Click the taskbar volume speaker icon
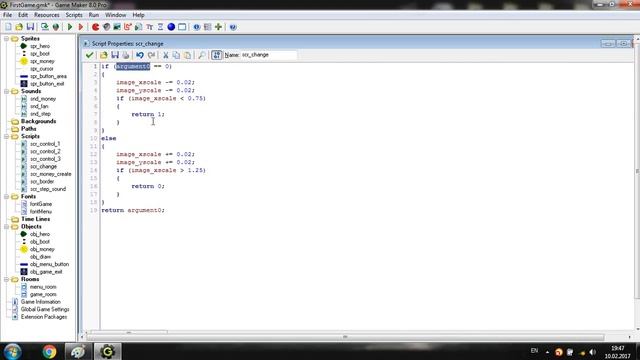Screen dimensions: 640x360 click(x=592, y=352)
